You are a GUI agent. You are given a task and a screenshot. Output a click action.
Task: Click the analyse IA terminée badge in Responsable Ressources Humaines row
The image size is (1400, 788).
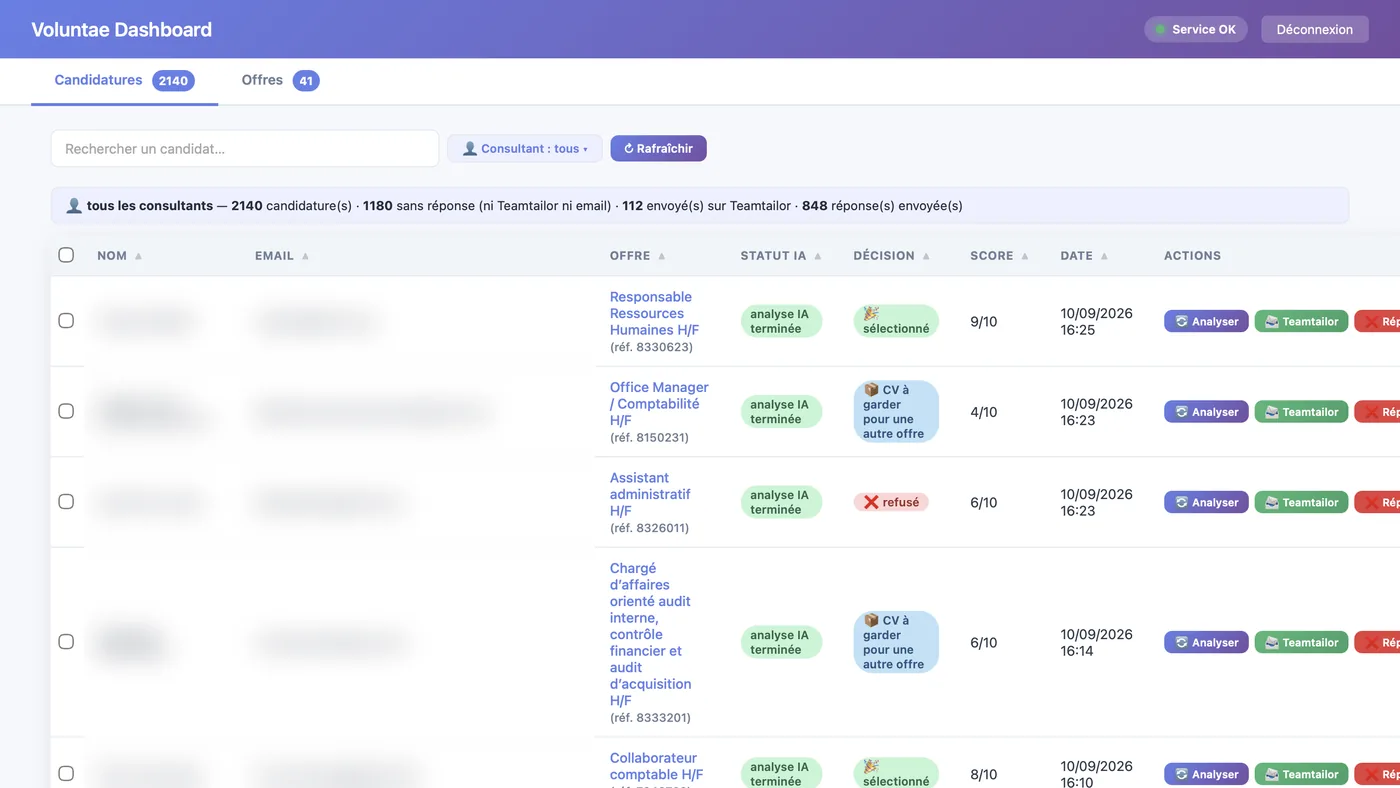781,321
